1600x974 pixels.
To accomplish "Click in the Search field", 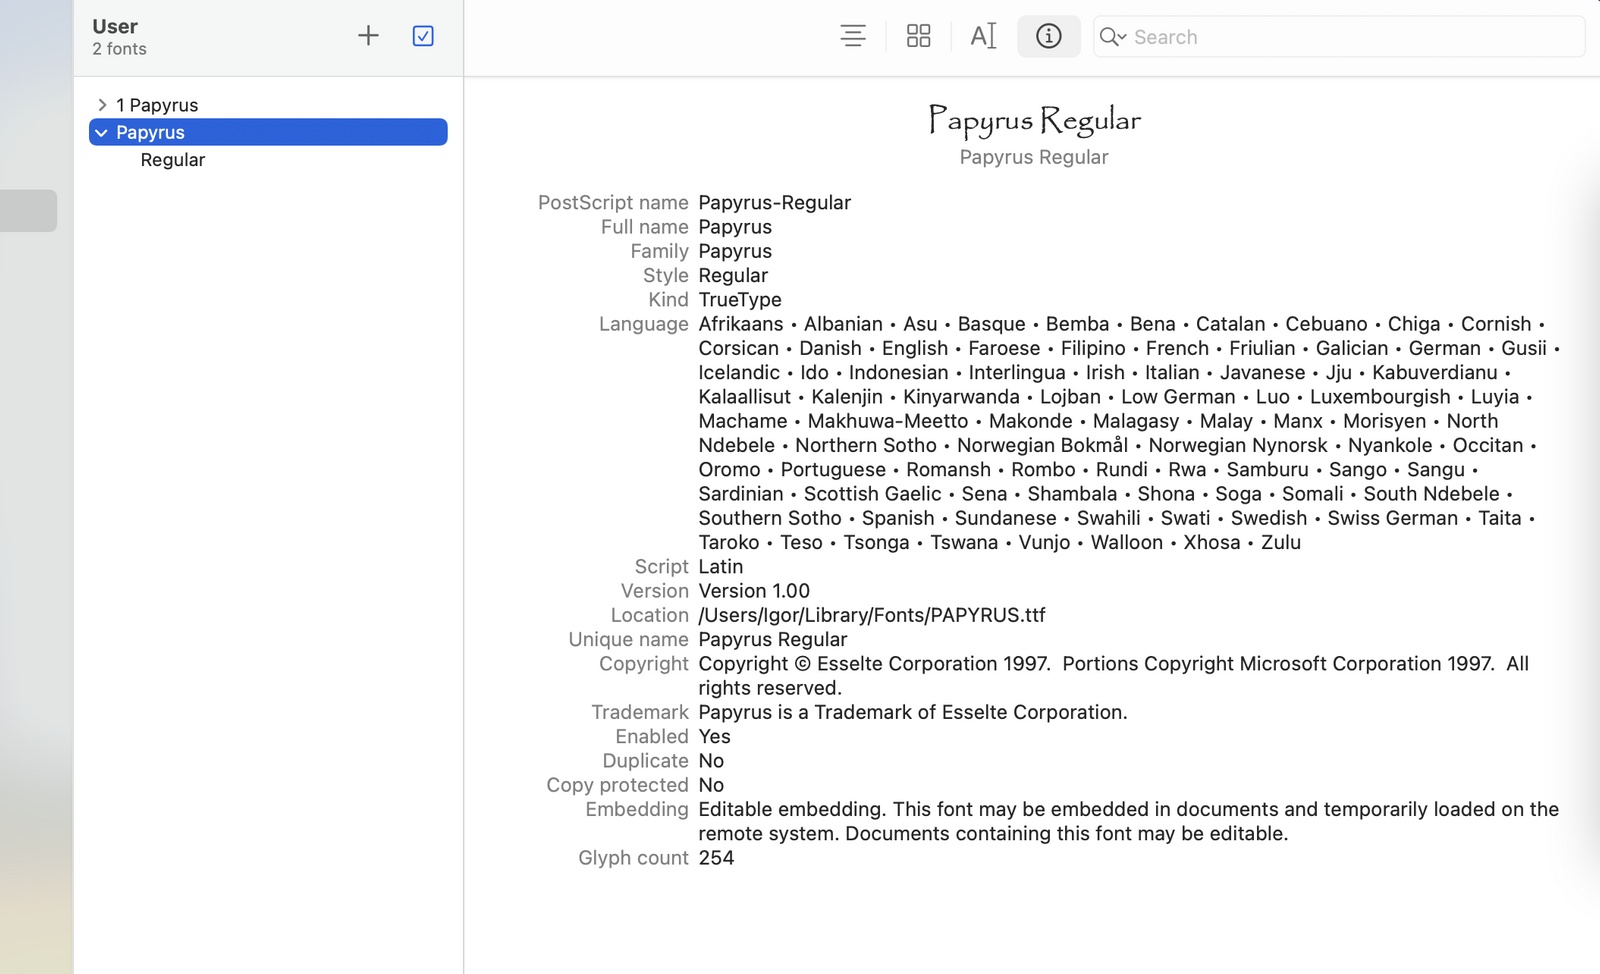I will pos(1339,37).
